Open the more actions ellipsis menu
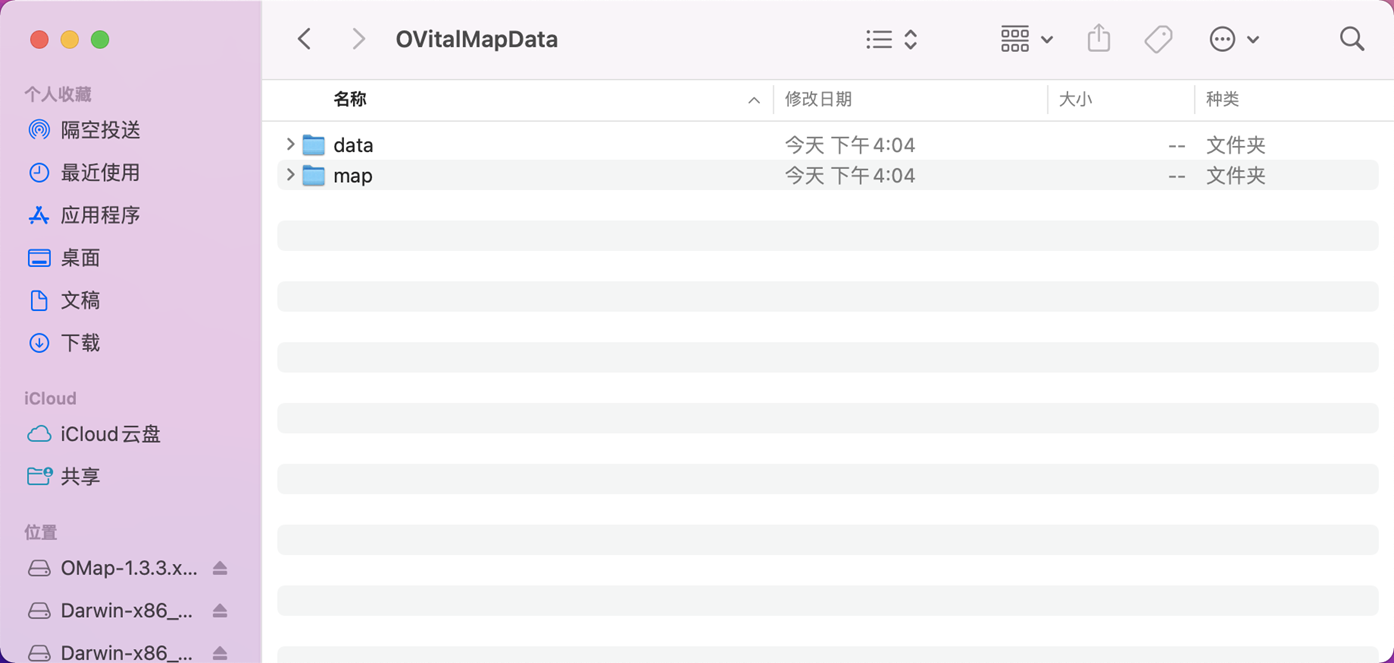Screen dimensions: 1394x663 (x=1233, y=39)
